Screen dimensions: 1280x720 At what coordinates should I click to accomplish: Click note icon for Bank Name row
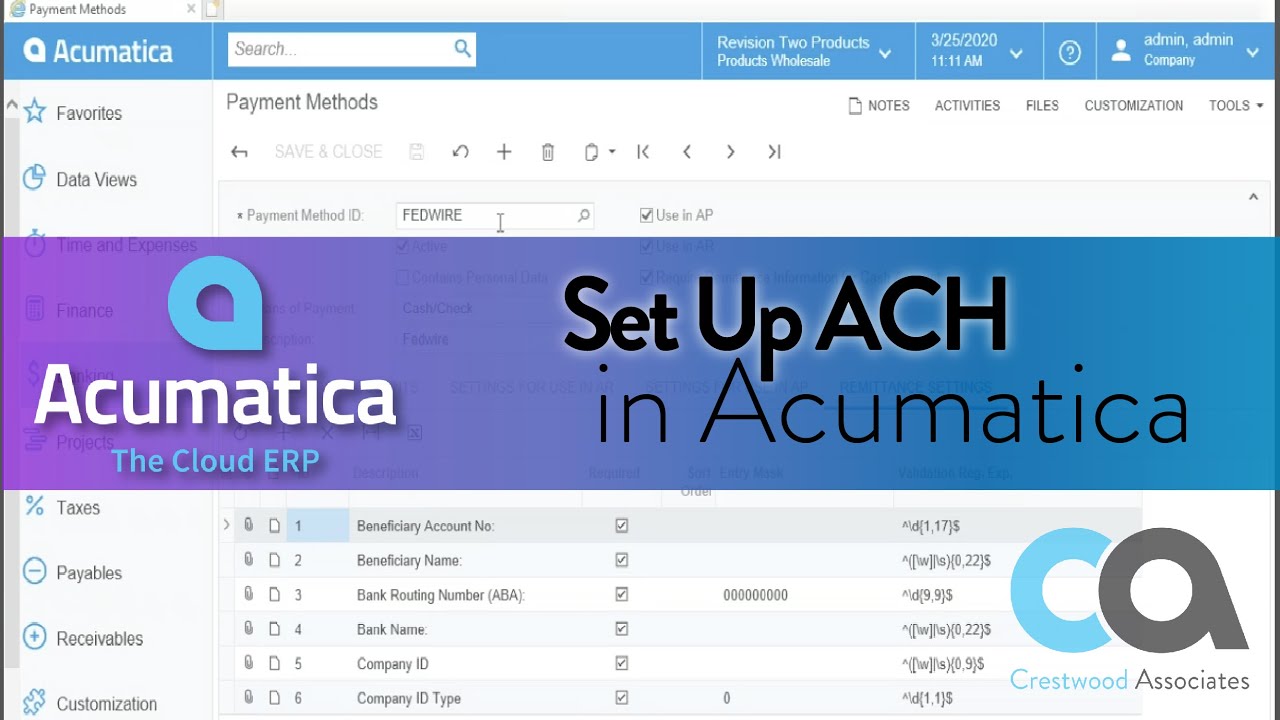click(275, 629)
